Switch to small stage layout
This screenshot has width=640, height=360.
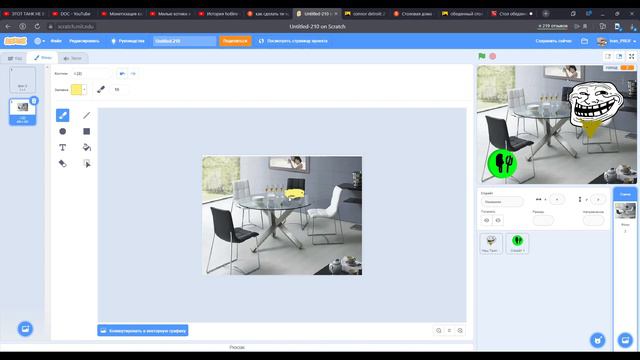click(x=608, y=56)
